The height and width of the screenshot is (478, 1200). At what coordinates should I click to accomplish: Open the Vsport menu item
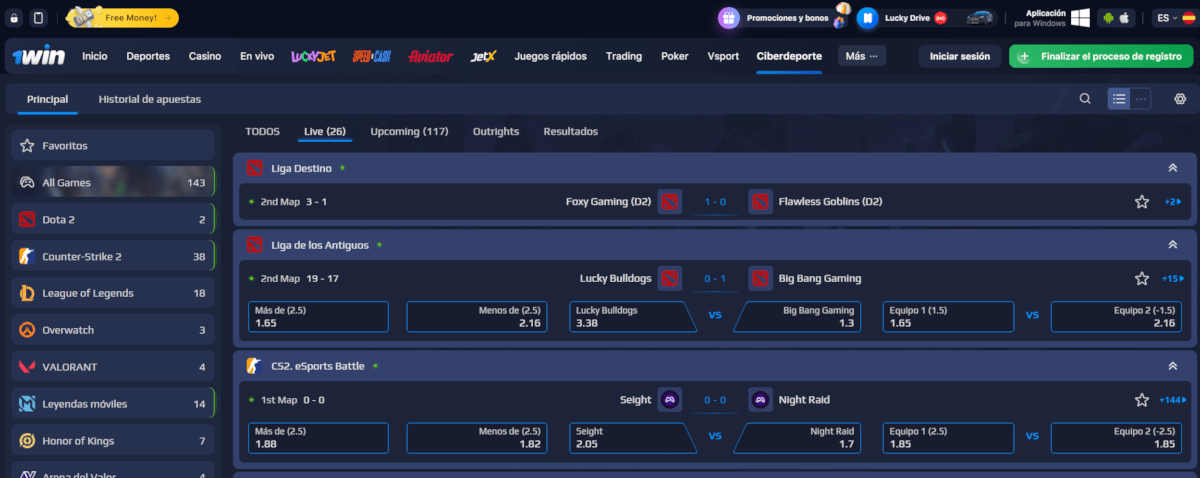coord(723,56)
